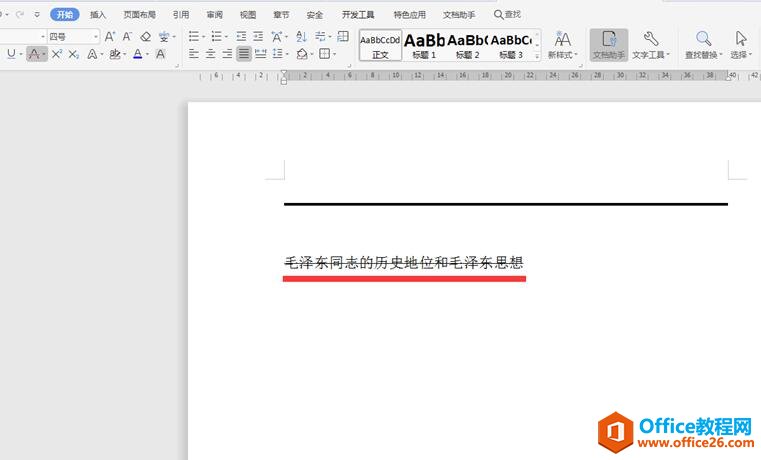Image resolution: width=761 pixels, height=460 pixels.
Task: Toggle subscript formatting
Action: pyautogui.click(x=73, y=54)
